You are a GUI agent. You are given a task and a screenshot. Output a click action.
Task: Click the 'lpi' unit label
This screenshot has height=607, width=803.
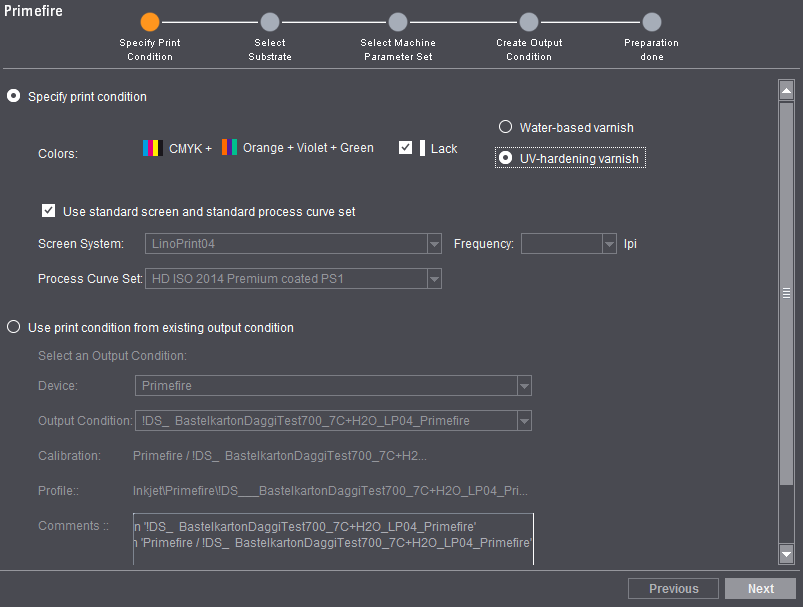tap(630, 244)
